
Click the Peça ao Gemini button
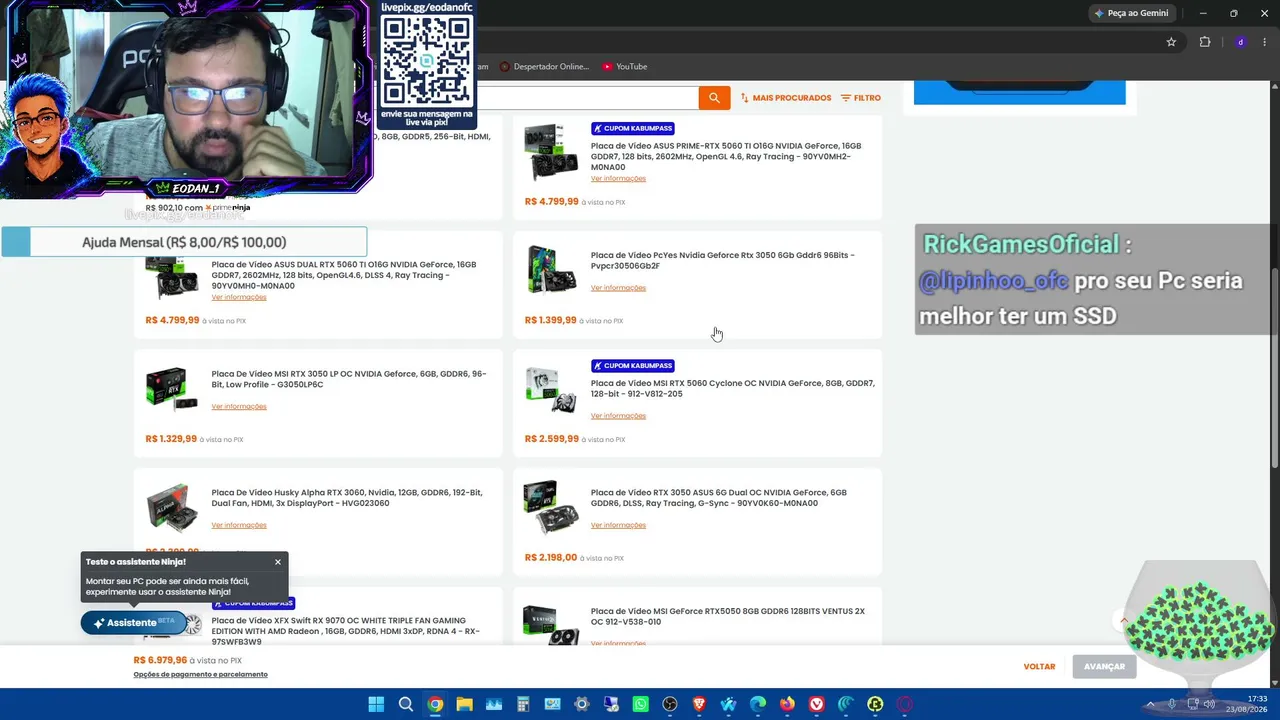click(x=1131, y=13)
